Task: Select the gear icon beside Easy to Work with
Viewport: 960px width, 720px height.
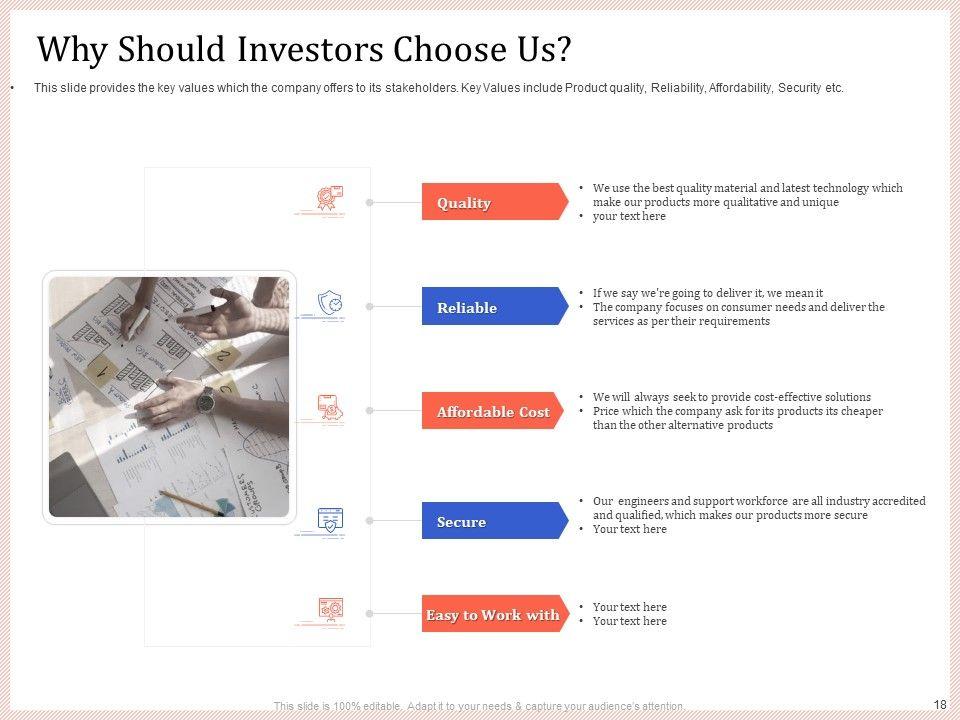Action: coord(330,608)
